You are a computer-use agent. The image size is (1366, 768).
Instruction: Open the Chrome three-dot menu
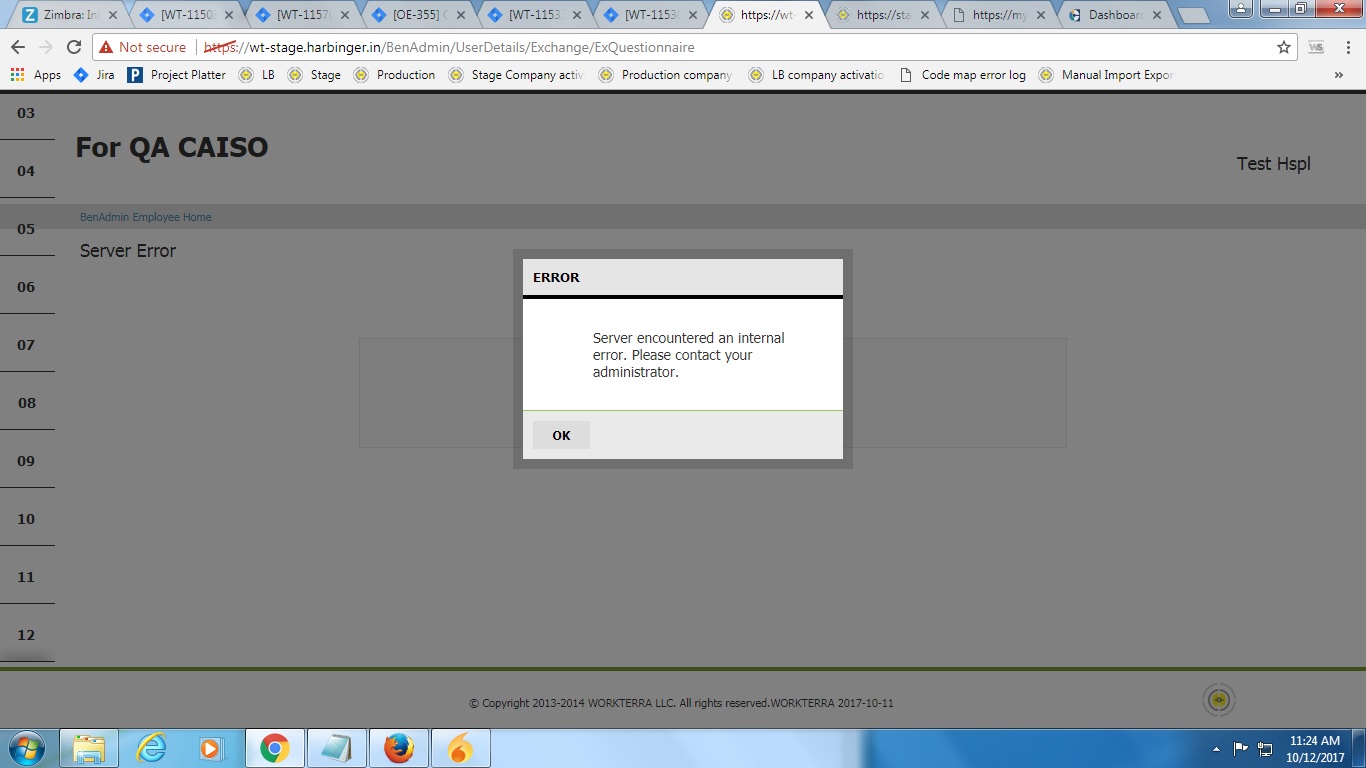tap(1346, 47)
